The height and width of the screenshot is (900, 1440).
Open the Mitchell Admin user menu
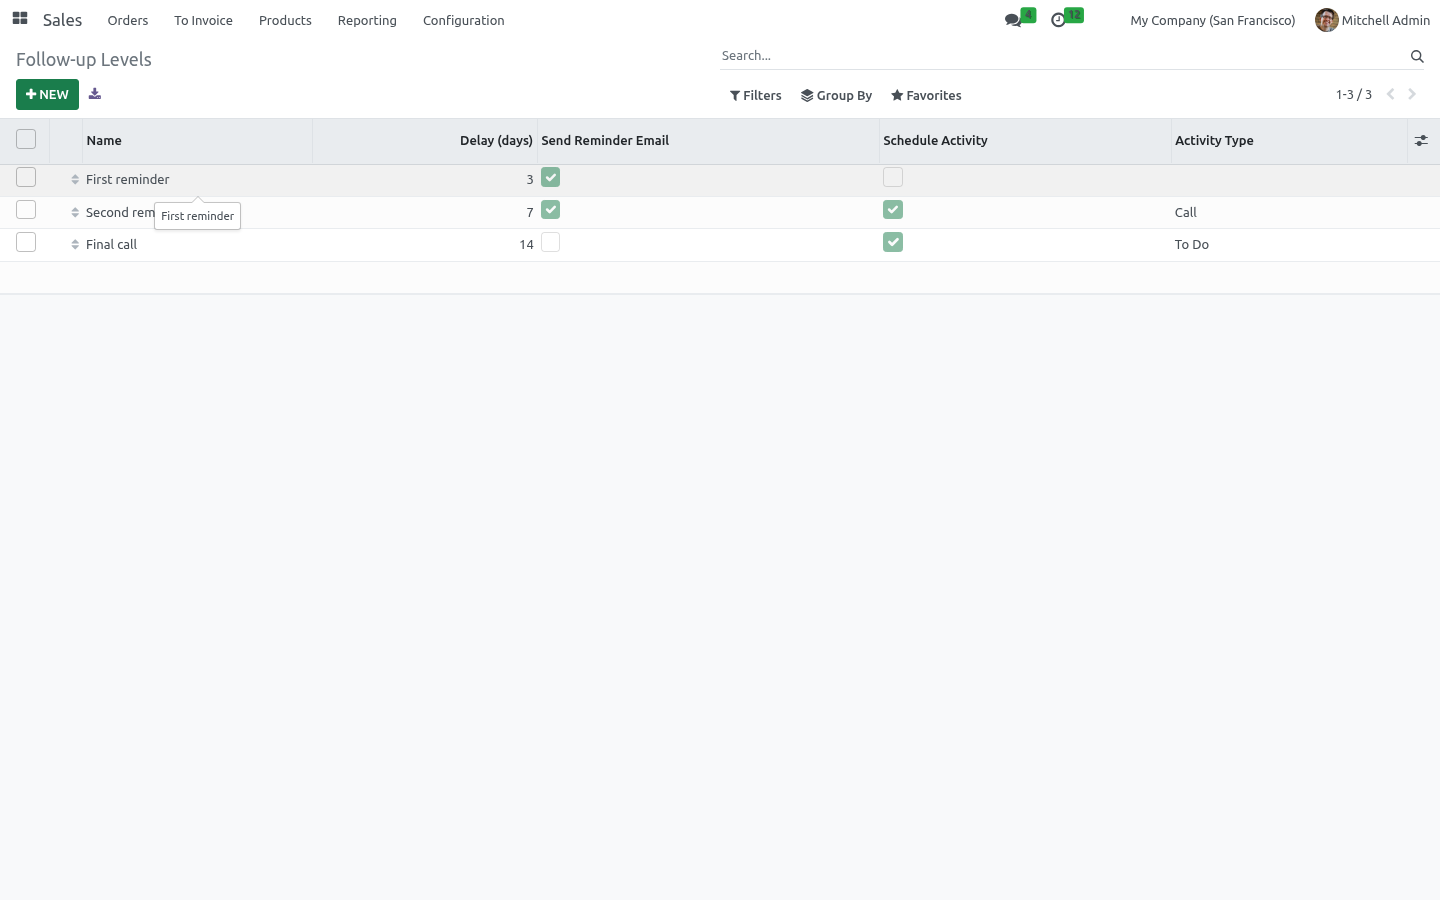coord(1372,20)
